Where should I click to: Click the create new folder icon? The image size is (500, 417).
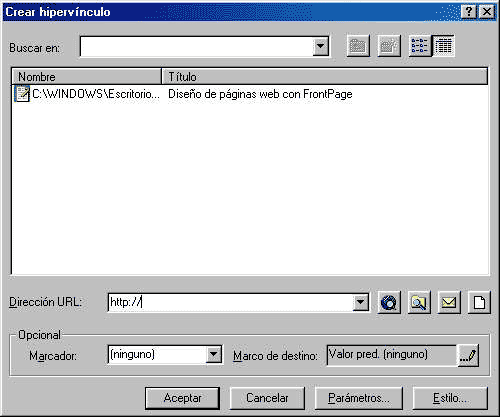pos(389,46)
